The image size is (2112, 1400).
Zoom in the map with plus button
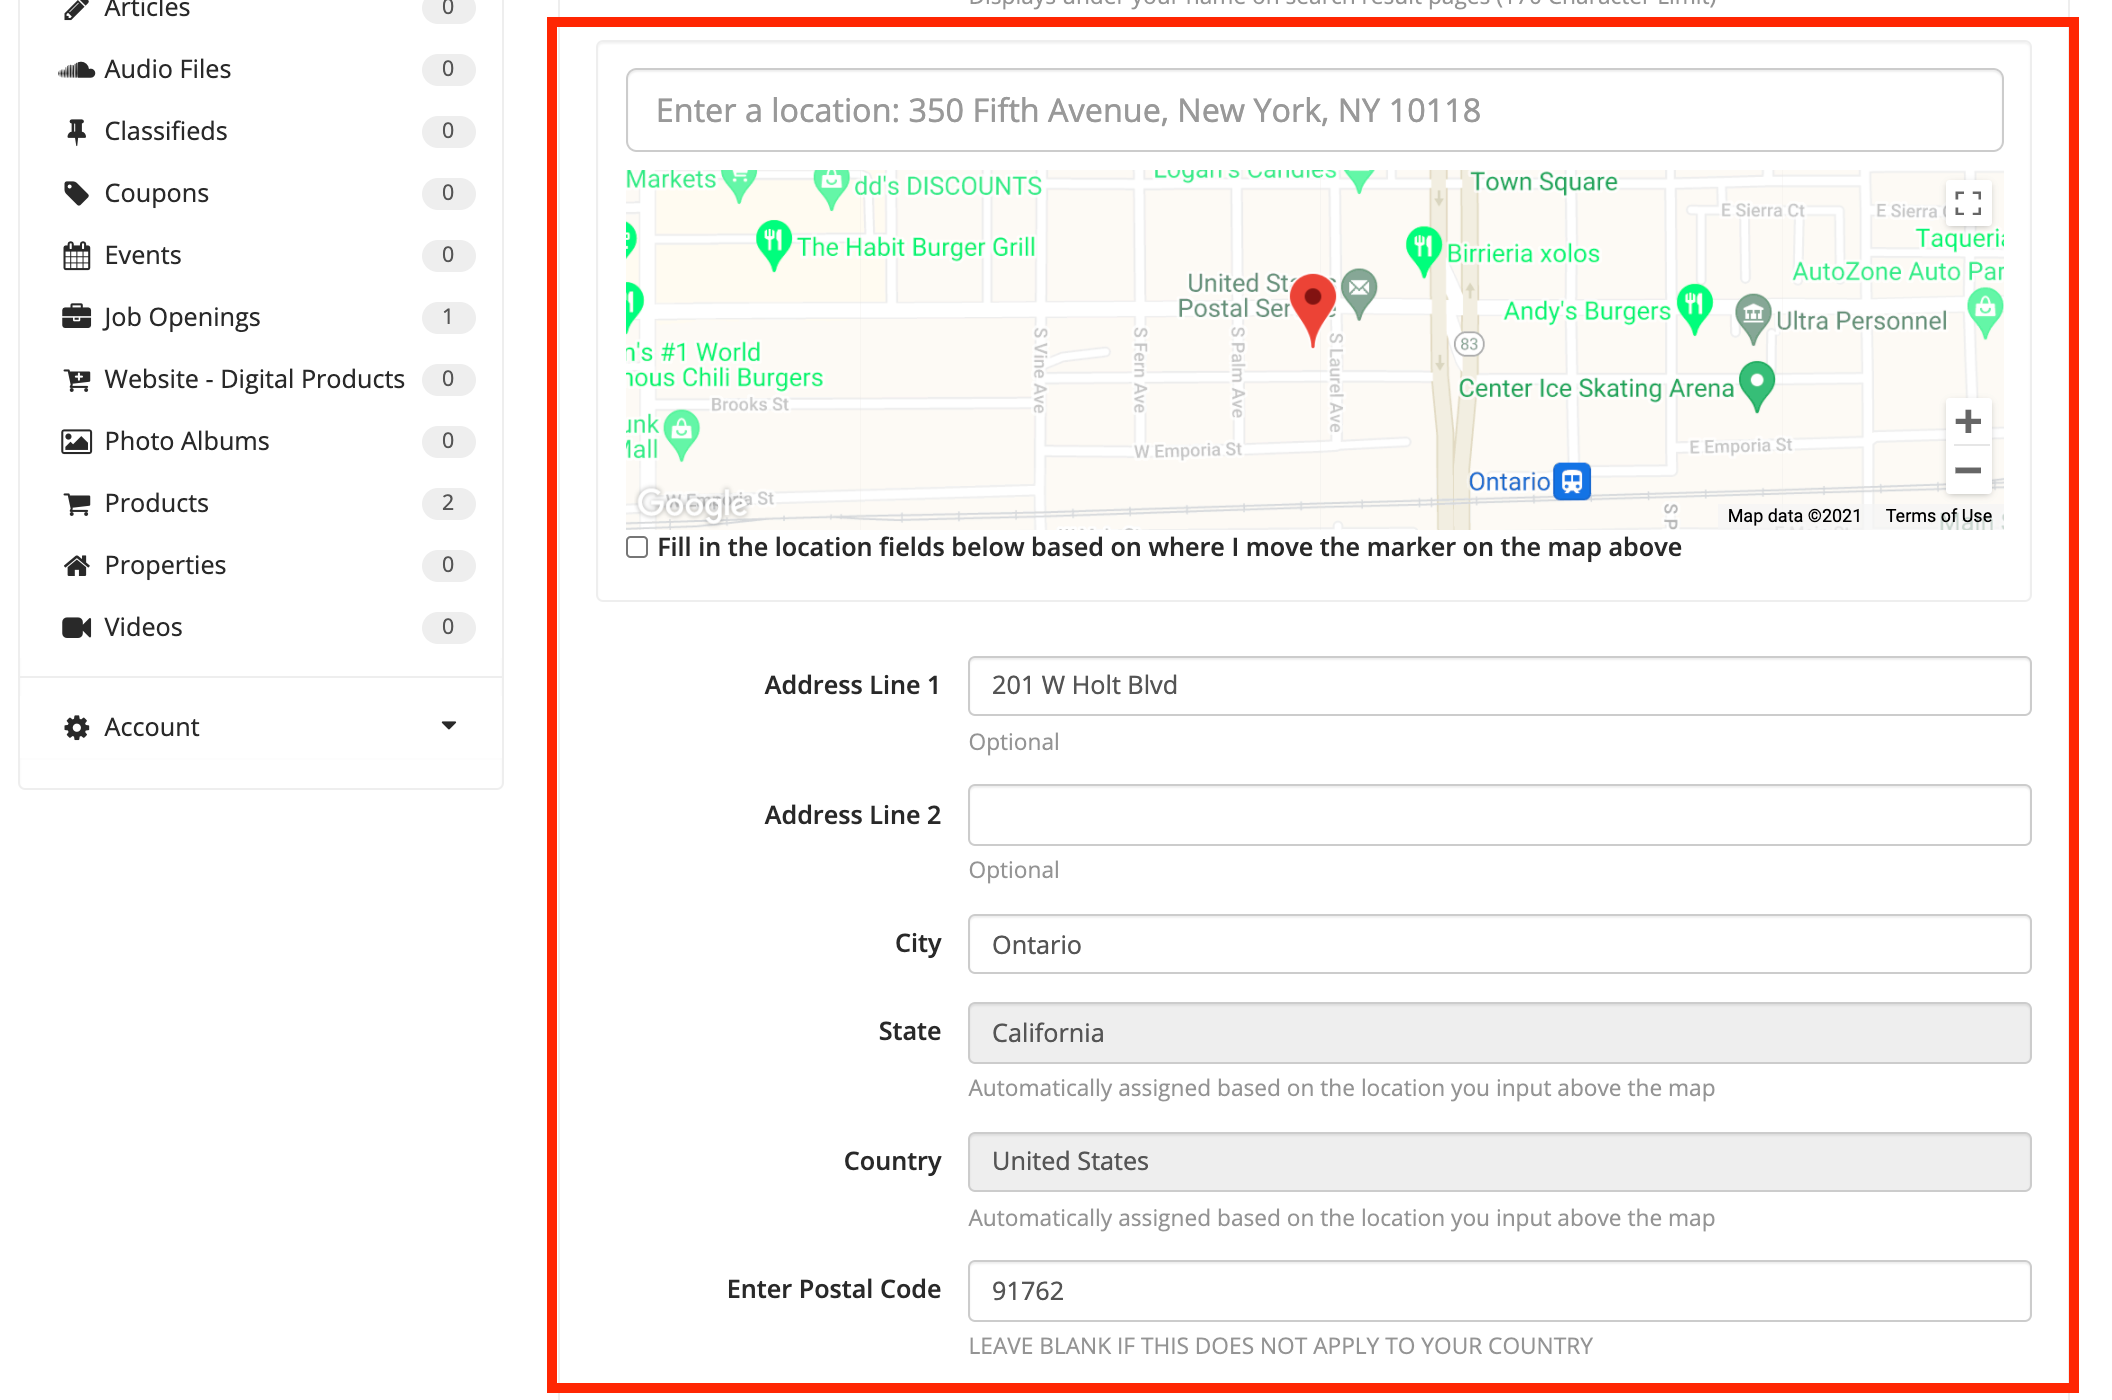(1967, 422)
